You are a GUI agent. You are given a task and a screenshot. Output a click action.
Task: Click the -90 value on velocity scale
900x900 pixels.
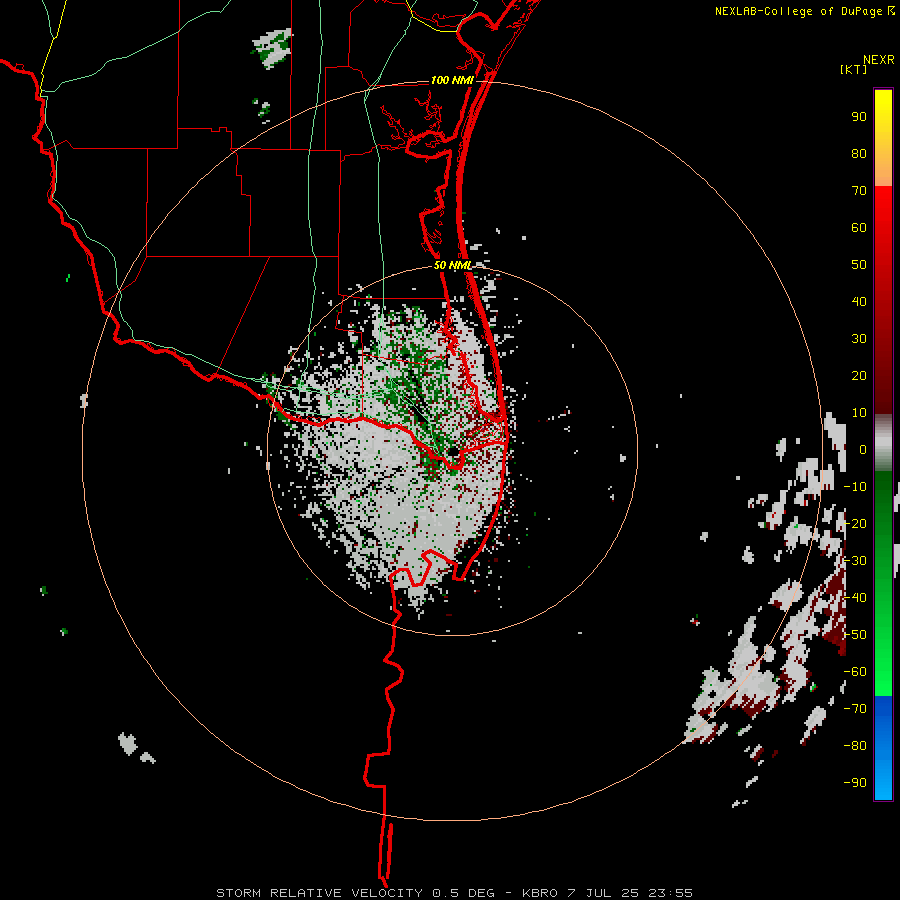pyautogui.click(x=855, y=783)
